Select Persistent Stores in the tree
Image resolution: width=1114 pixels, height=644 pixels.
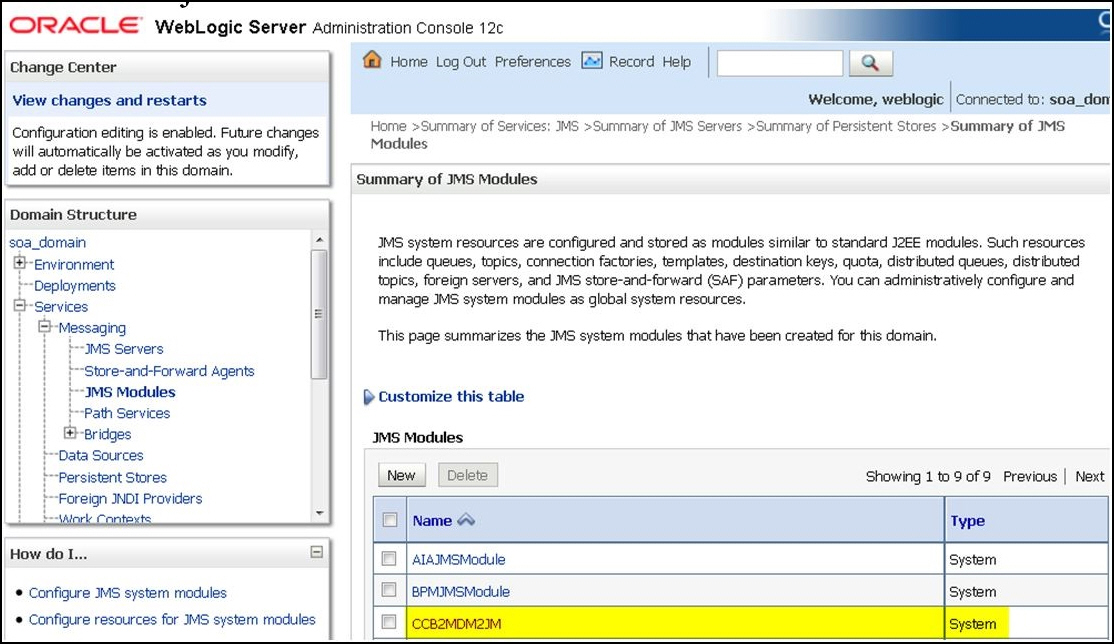pyautogui.click(x=112, y=477)
